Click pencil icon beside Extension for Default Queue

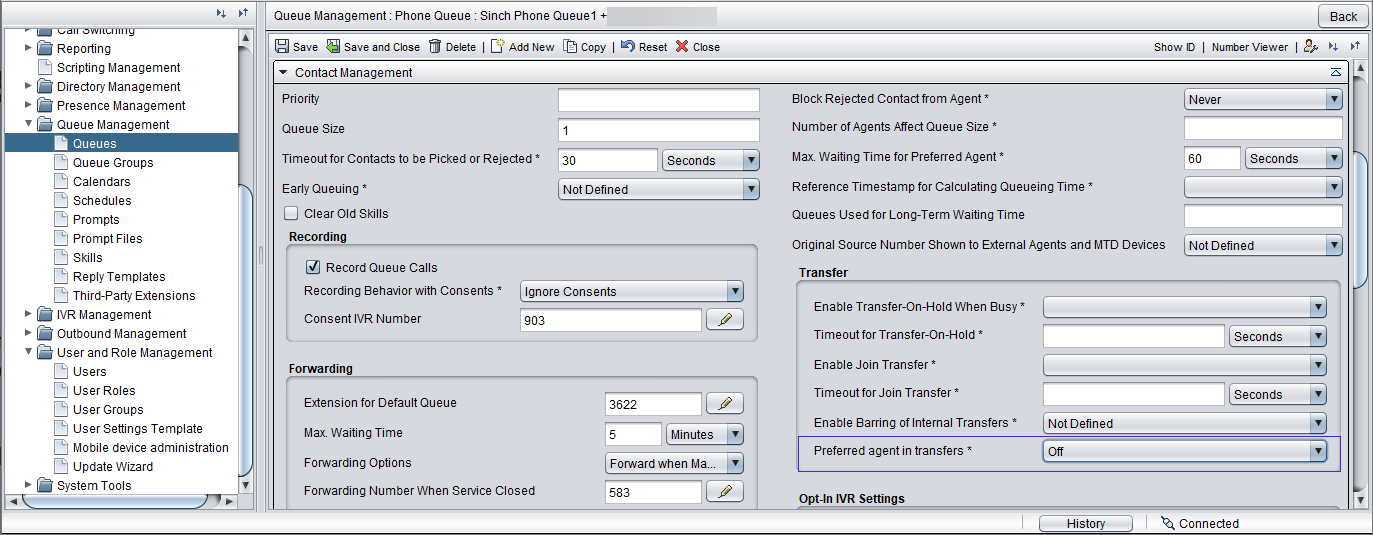726,403
